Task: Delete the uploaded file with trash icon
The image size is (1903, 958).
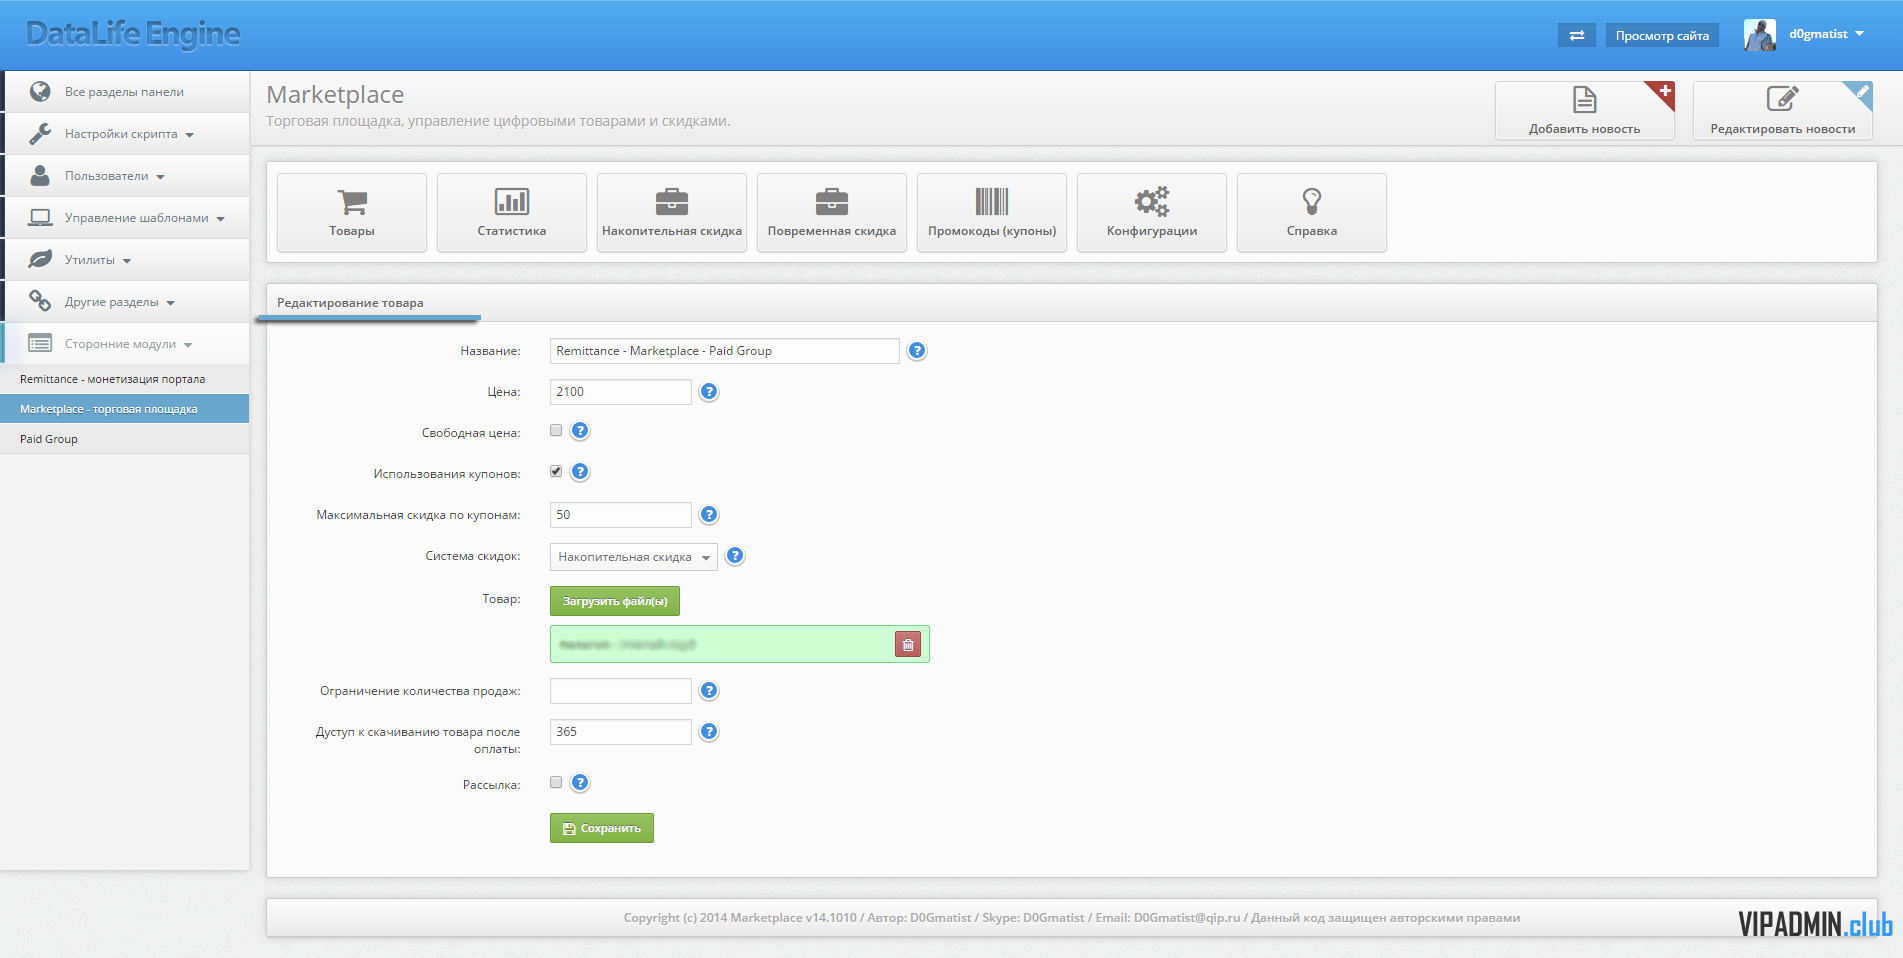Action: pos(908,645)
